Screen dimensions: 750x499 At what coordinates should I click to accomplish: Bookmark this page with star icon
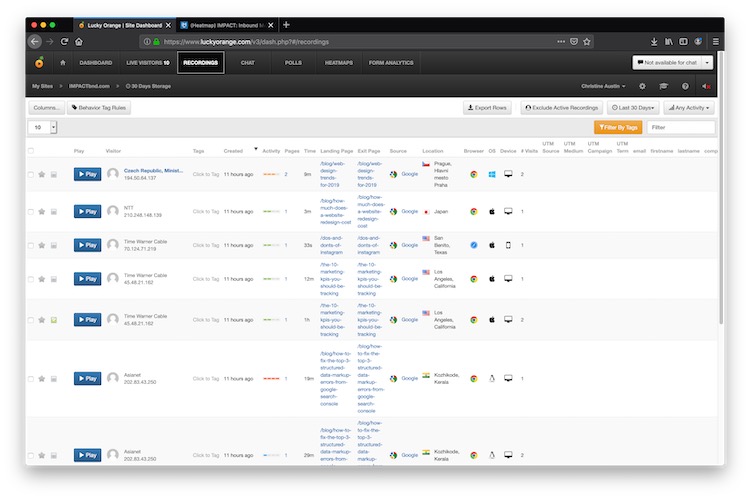pos(587,42)
